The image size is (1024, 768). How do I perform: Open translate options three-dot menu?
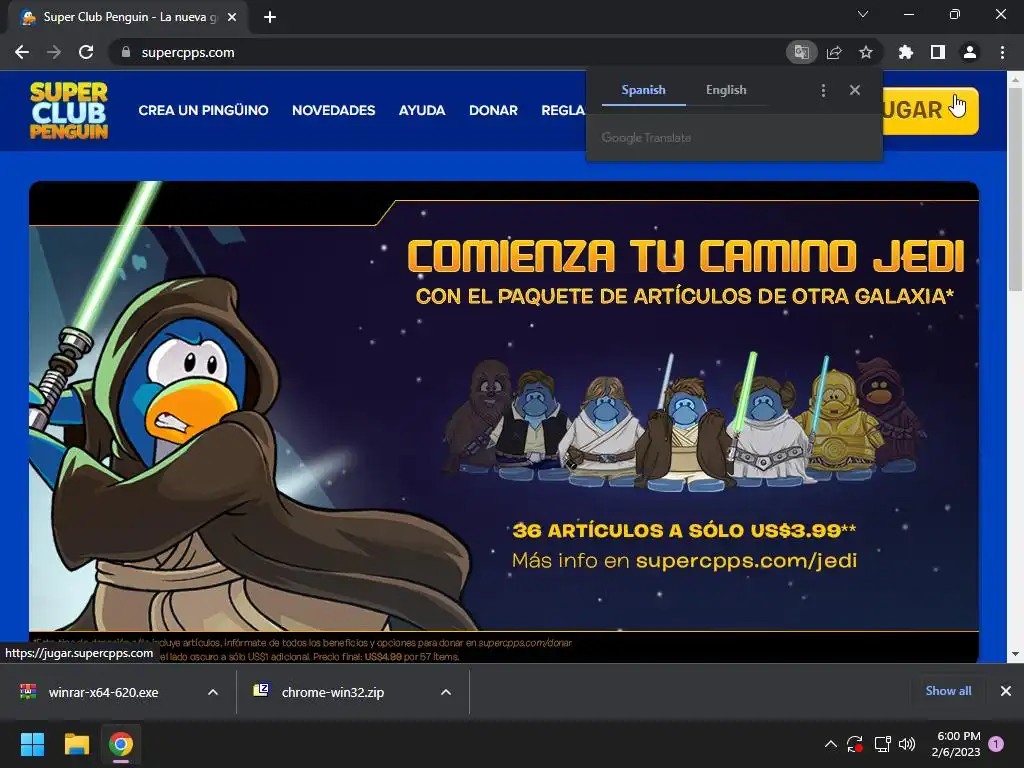click(x=824, y=90)
